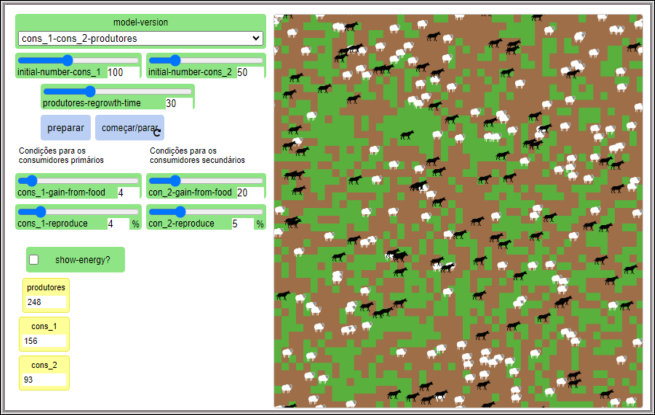The image size is (655, 415).
Task: Toggle the show-energy? checkbox
Action: (34, 260)
